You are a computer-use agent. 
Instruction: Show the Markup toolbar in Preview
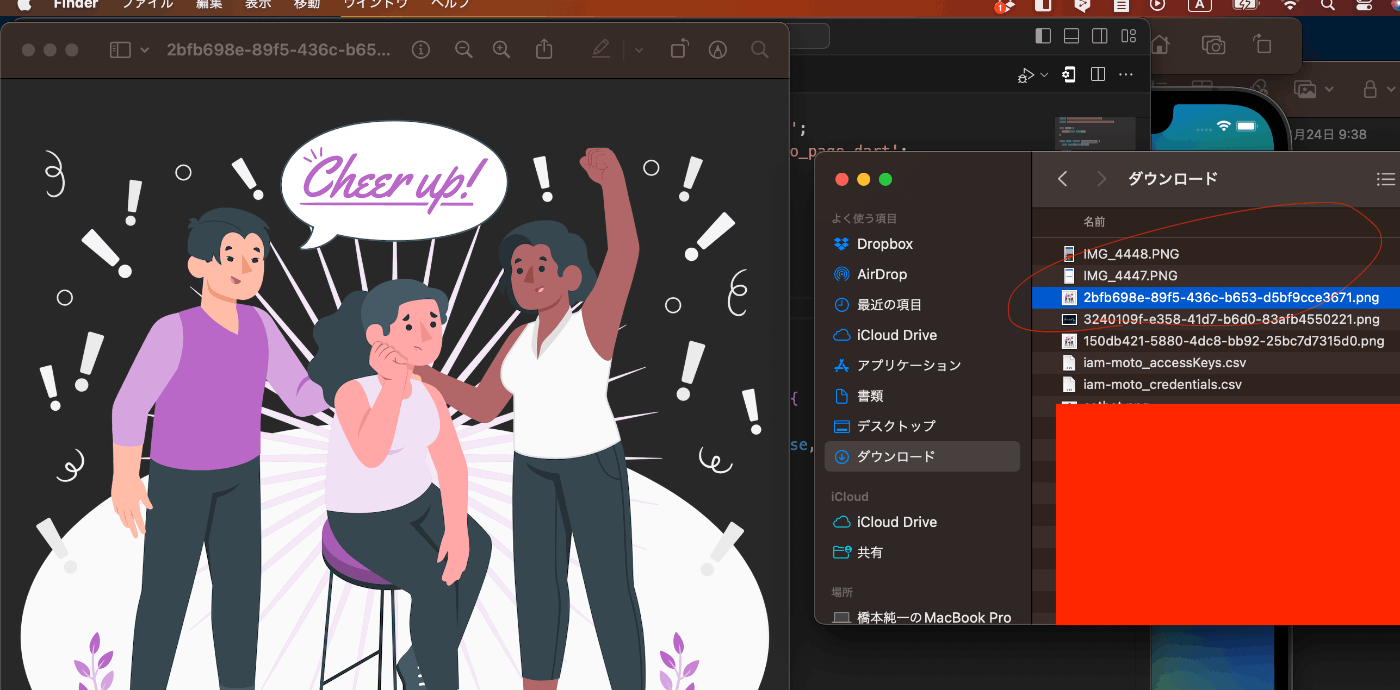pos(717,49)
